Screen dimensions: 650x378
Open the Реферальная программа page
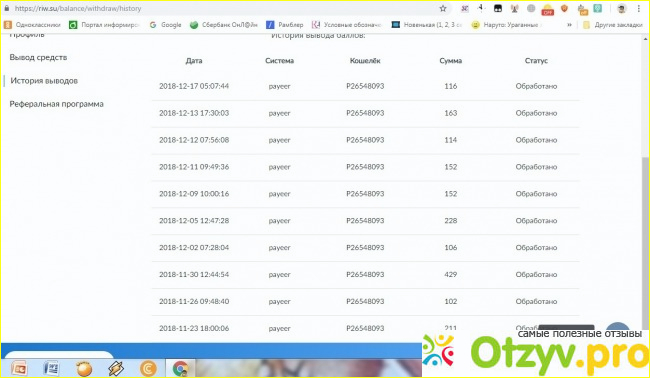tap(56, 104)
